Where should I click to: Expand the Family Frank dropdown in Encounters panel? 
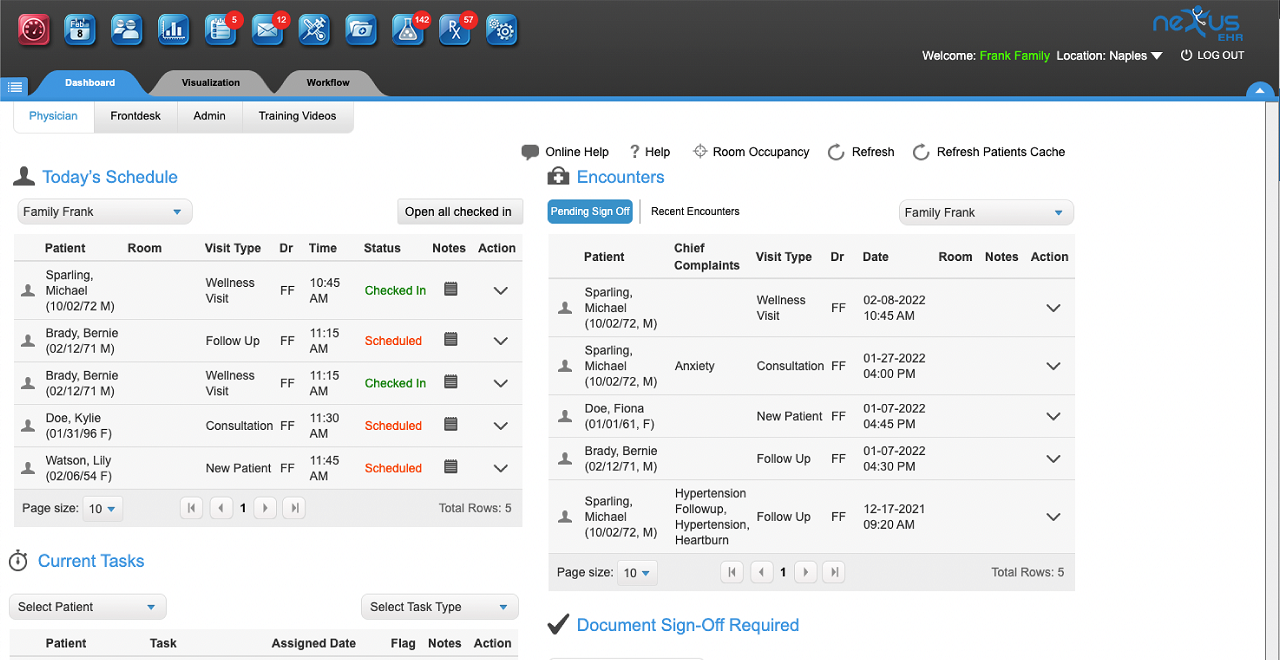point(986,212)
